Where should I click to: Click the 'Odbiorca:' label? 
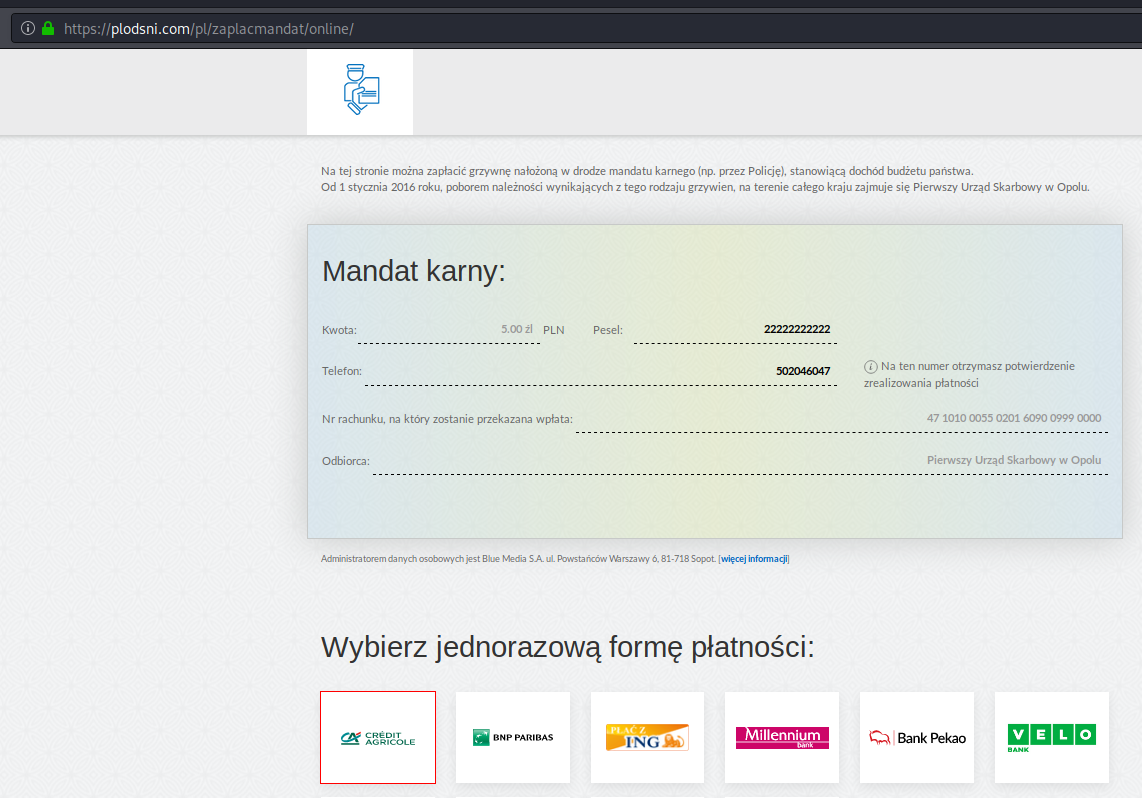pos(346,461)
